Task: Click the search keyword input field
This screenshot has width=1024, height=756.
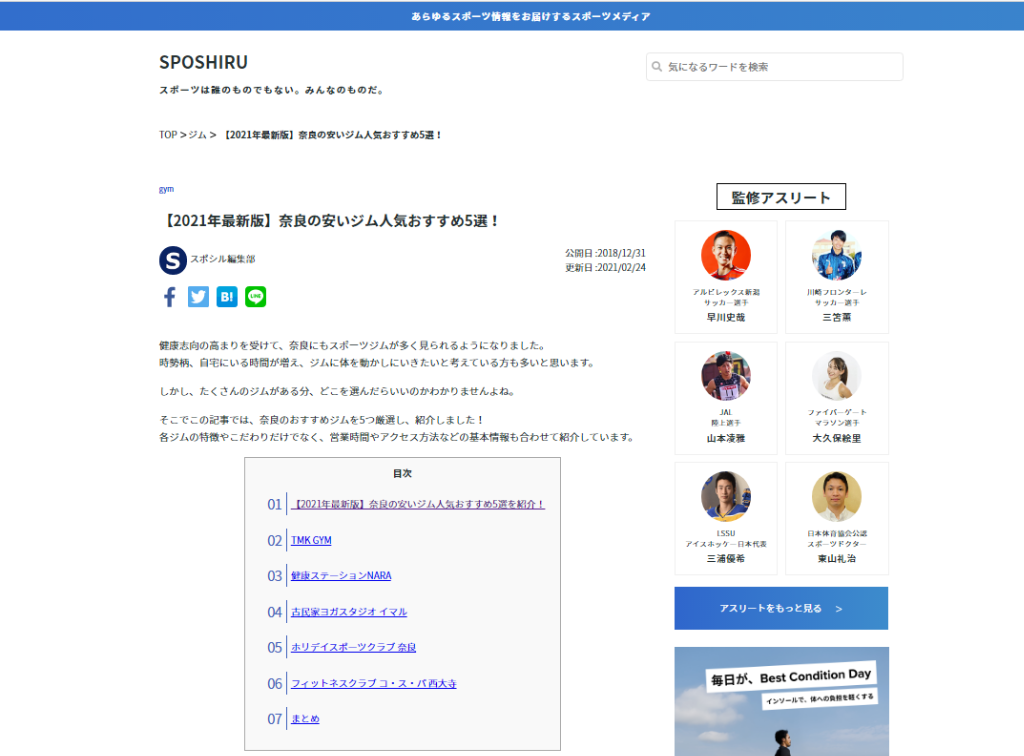Action: pyautogui.click(x=775, y=67)
